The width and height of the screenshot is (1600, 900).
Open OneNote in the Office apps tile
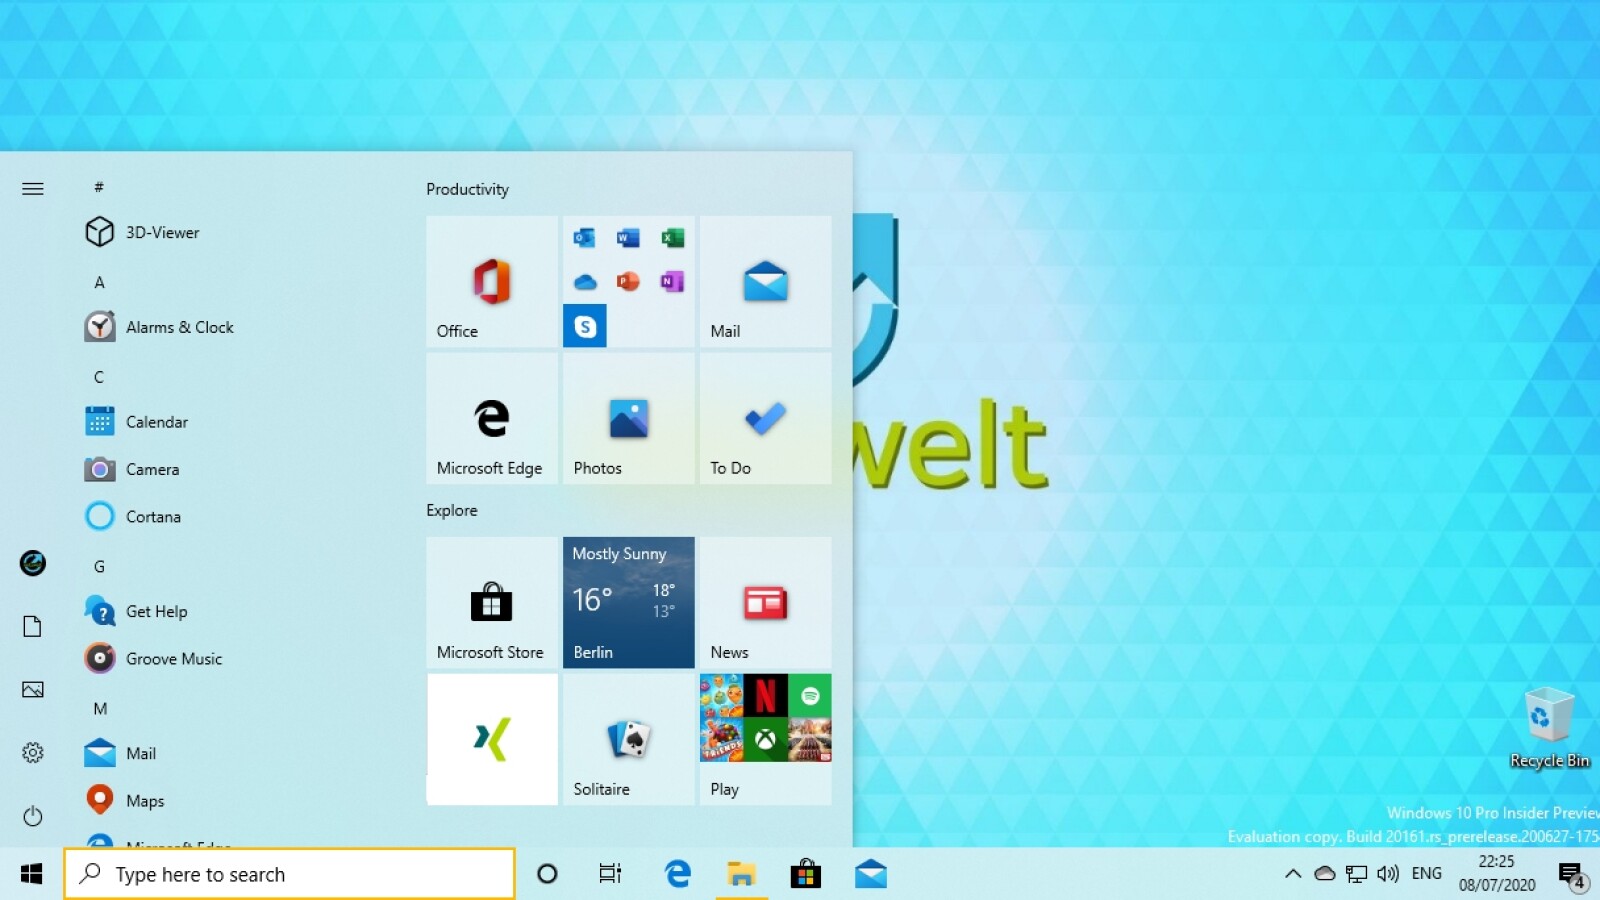(x=672, y=282)
